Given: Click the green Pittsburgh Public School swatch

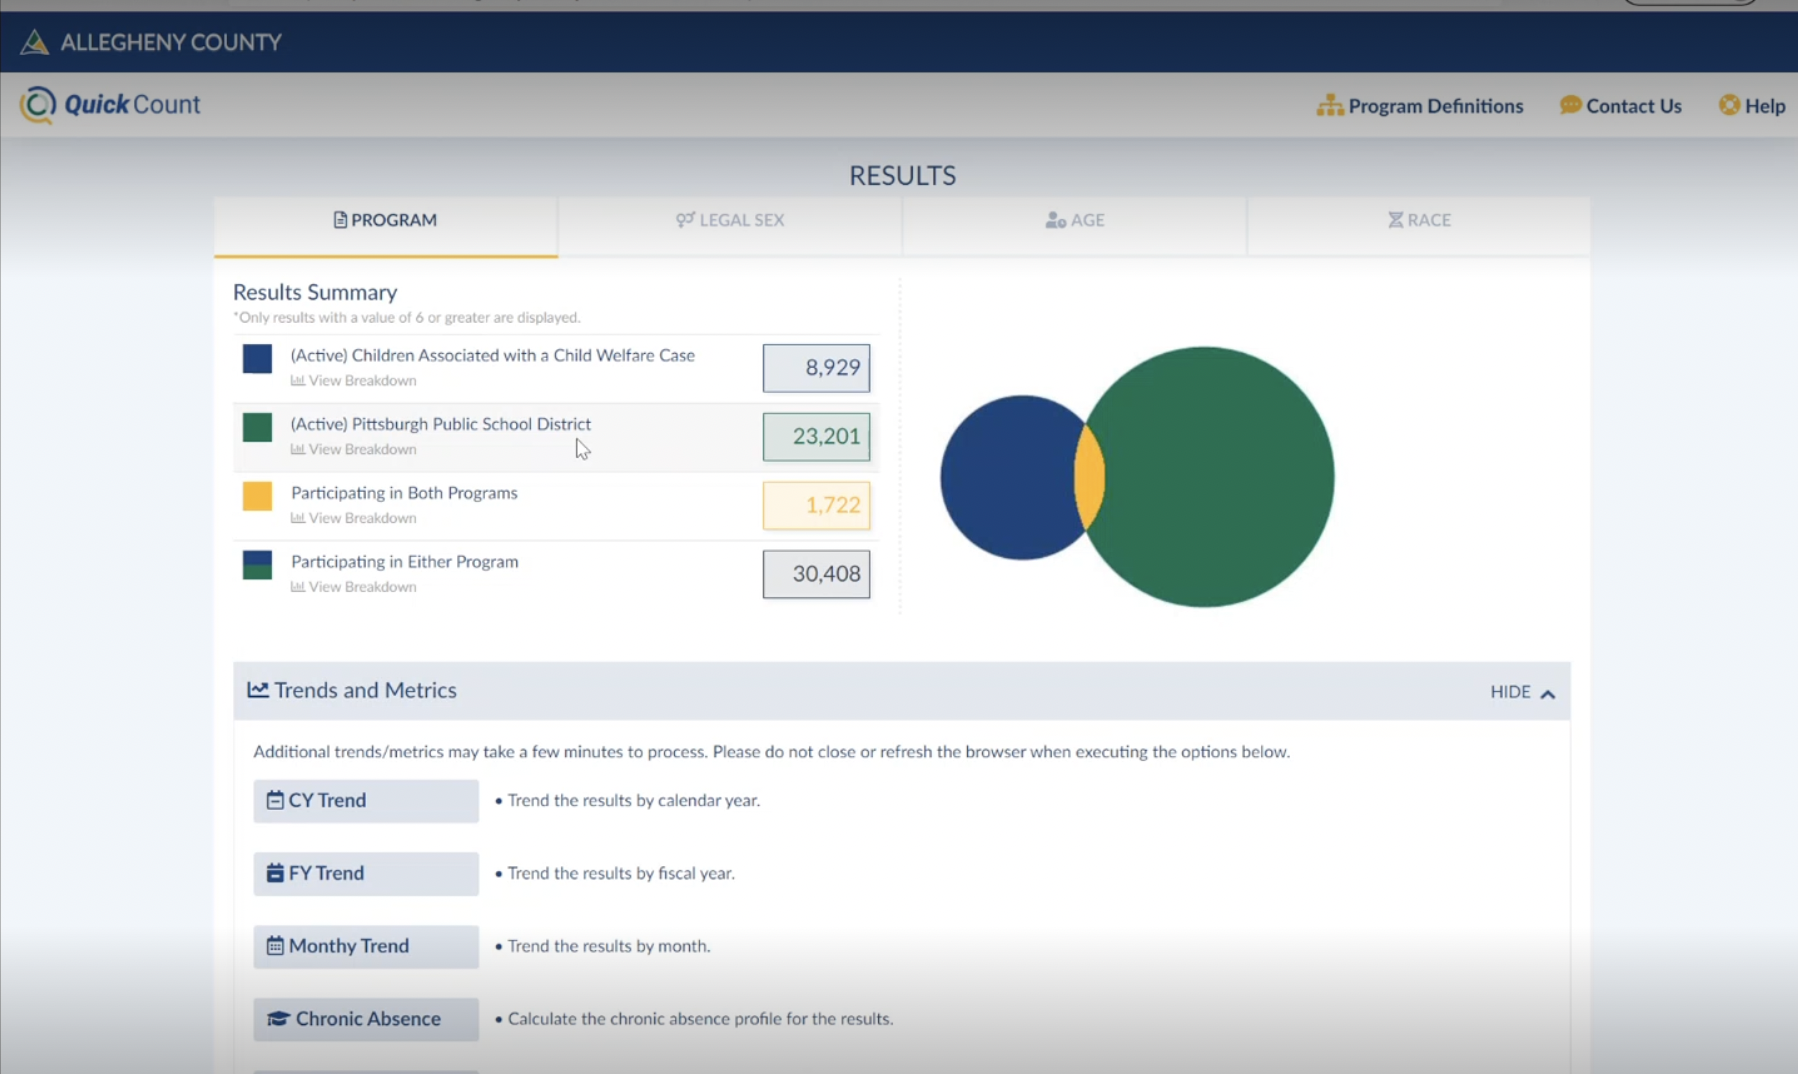Looking at the screenshot, I should coord(257,428).
